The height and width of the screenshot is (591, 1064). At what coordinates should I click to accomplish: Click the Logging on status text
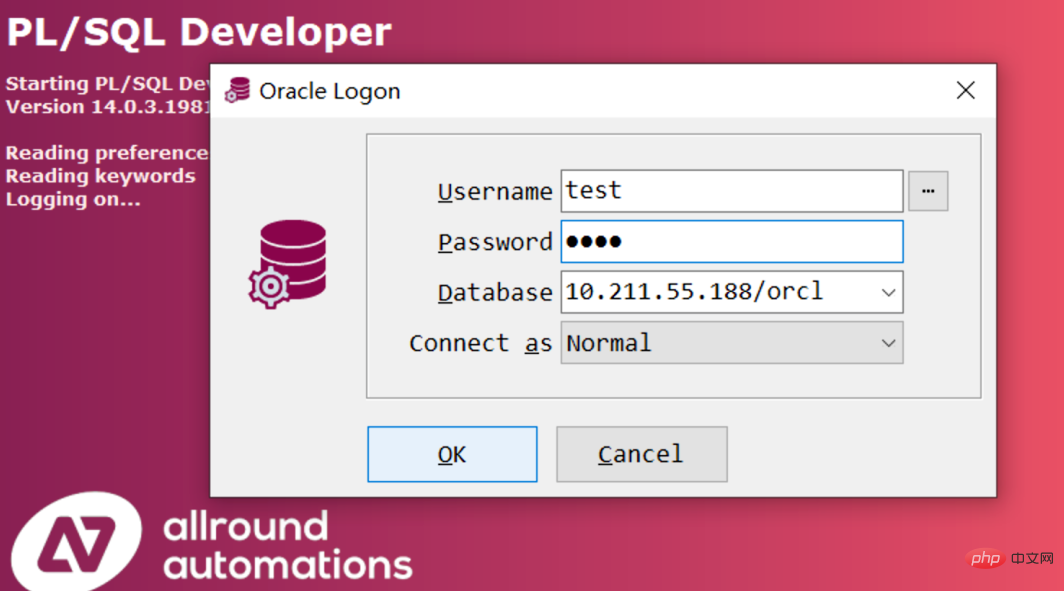pyautogui.click(x=73, y=199)
